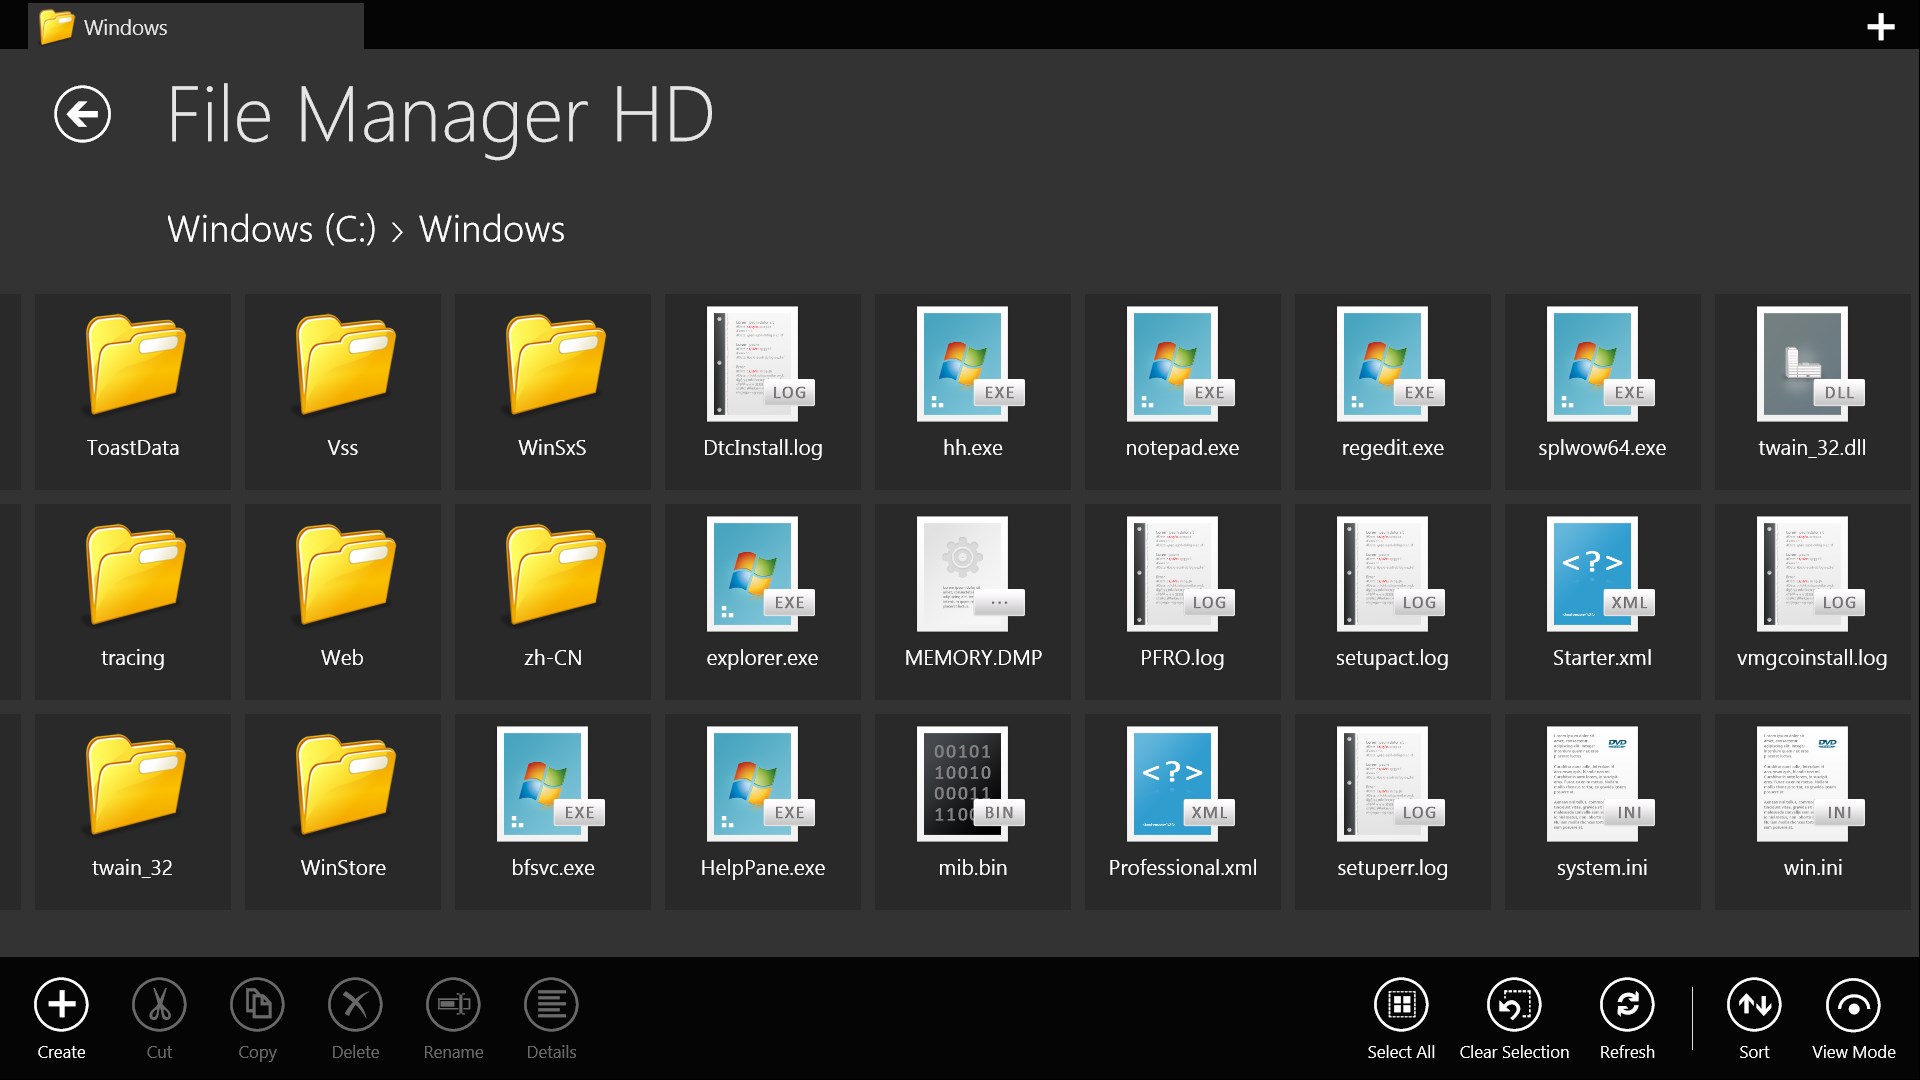Click Select All icon
Screen dimensions: 1920x1080
[x=1400, y=1005]
